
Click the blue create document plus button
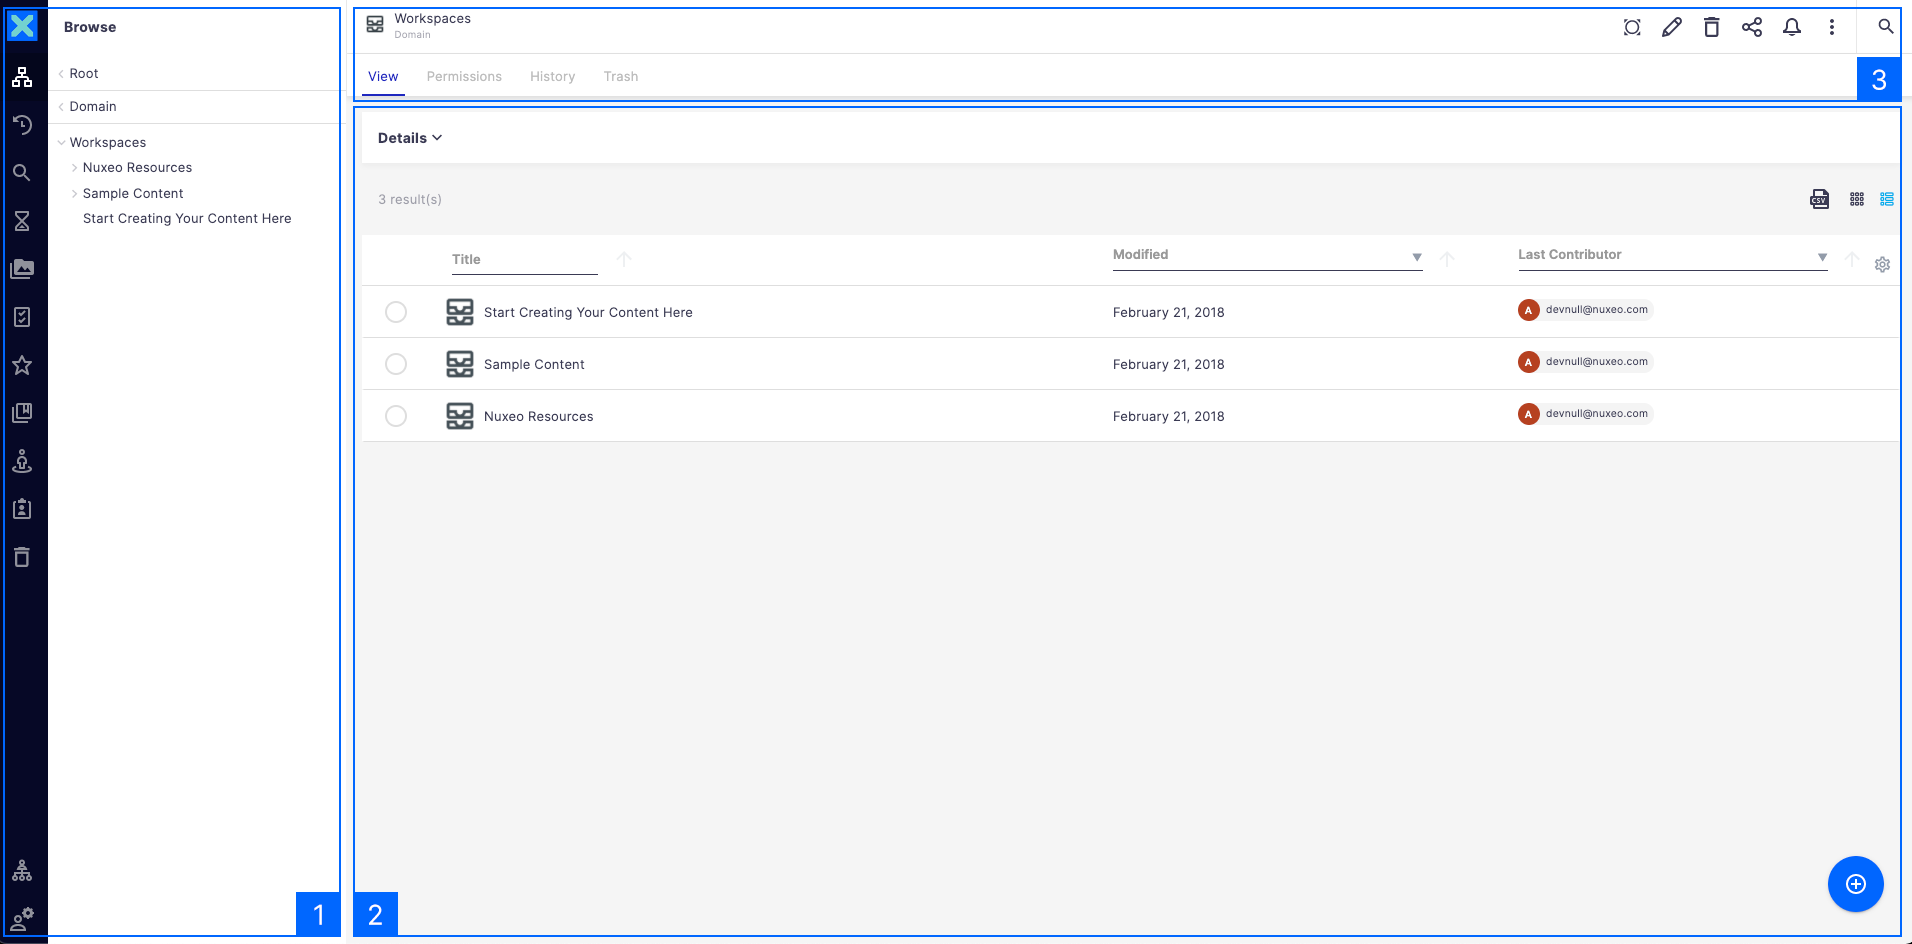(x=1856, y=884)
